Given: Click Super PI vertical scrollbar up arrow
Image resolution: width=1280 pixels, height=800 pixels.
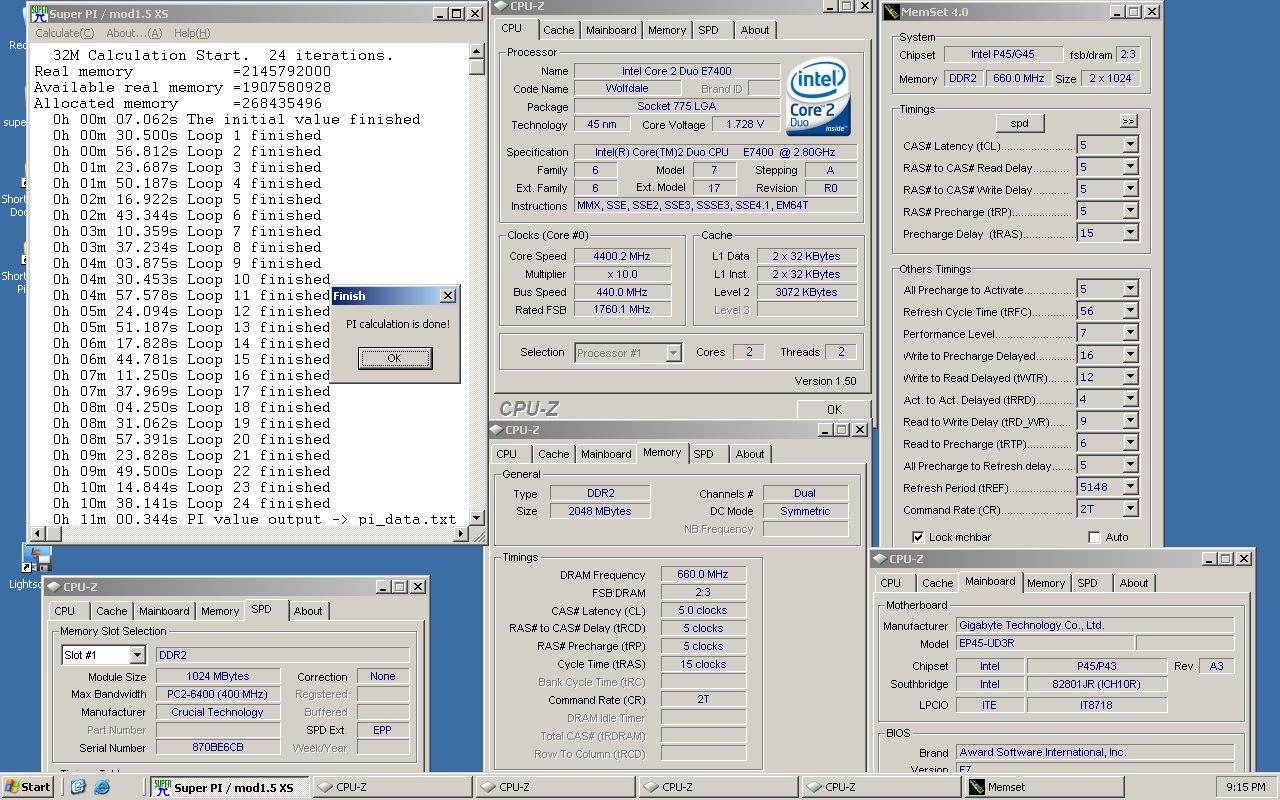Looking at the screenshot, I should pyautogui.click(x=476, y=51).
